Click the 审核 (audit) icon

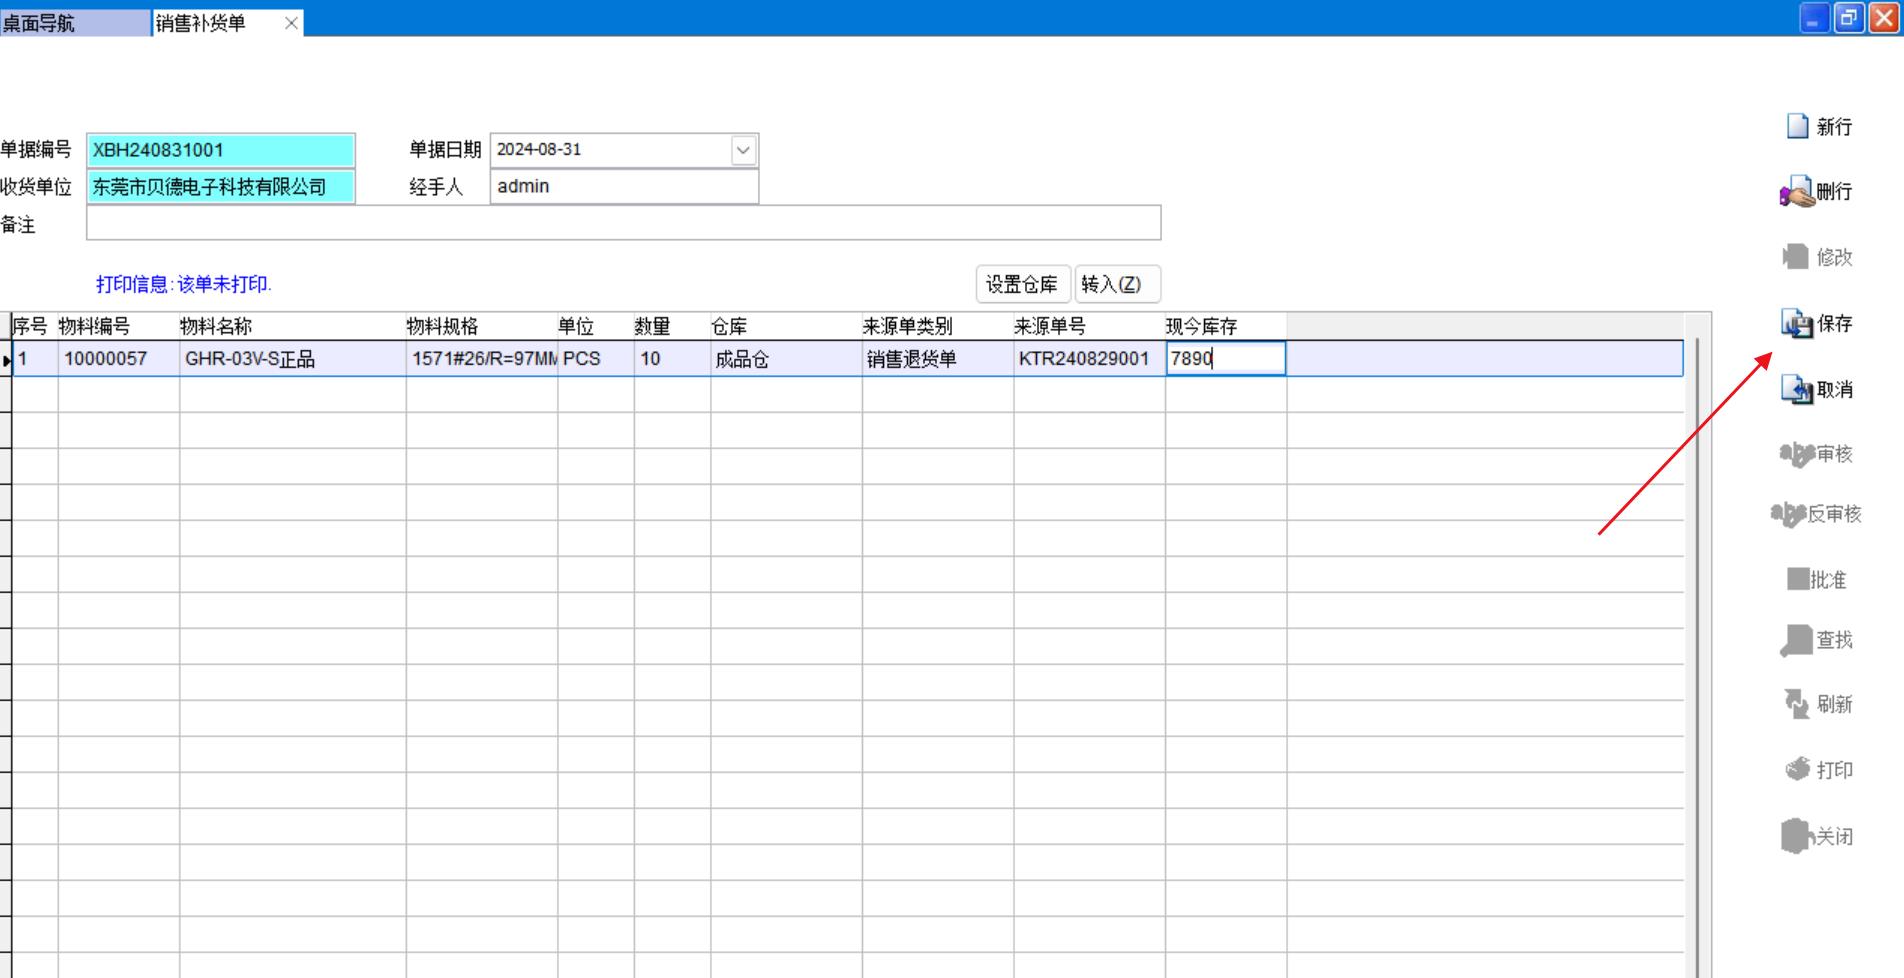(x=1797, y=454)
